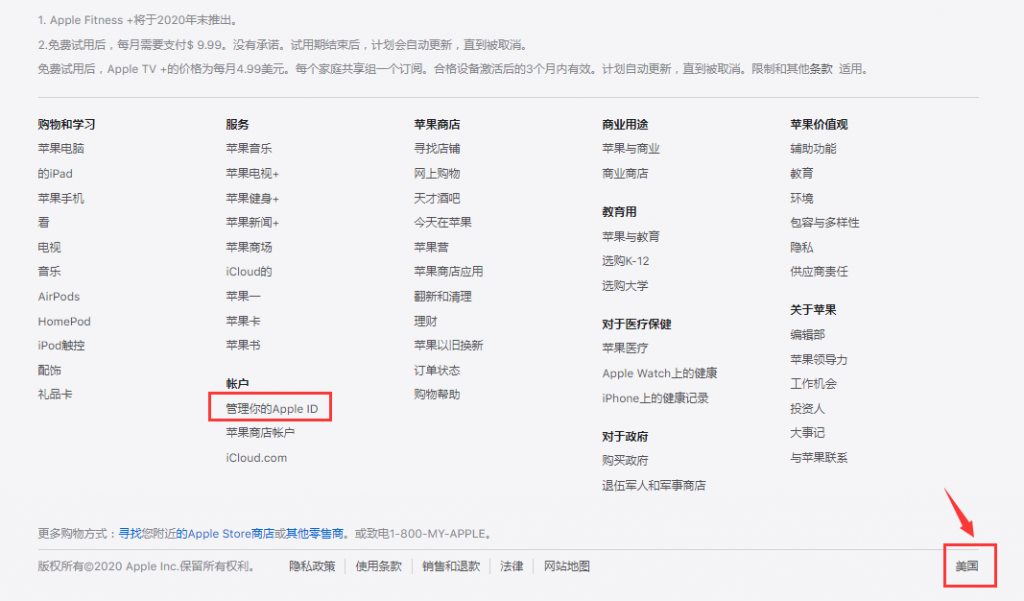Open 的iPad link
This screenshot has width=1024, height=601.
click(x=55, y=174)
